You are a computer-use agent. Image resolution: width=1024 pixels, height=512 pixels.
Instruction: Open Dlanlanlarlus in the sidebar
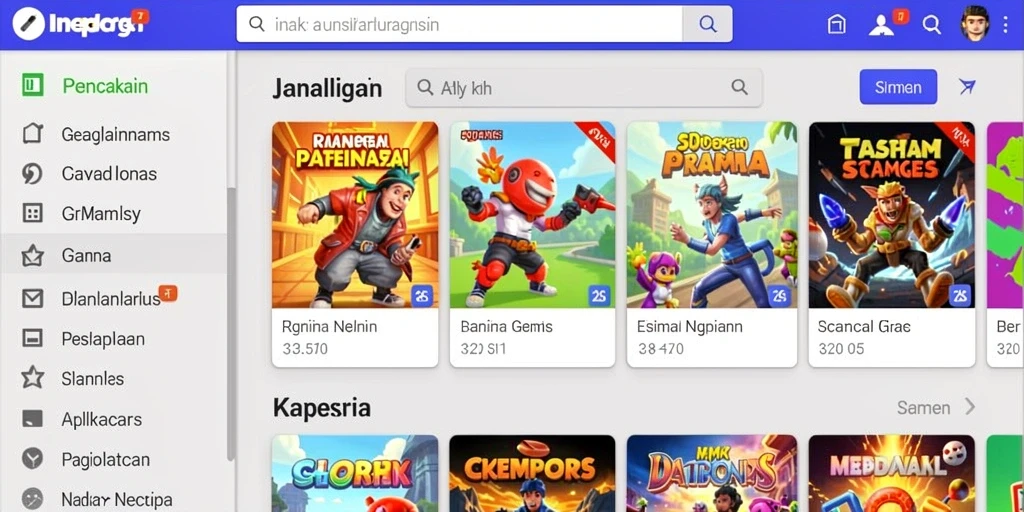coord(114,298)
